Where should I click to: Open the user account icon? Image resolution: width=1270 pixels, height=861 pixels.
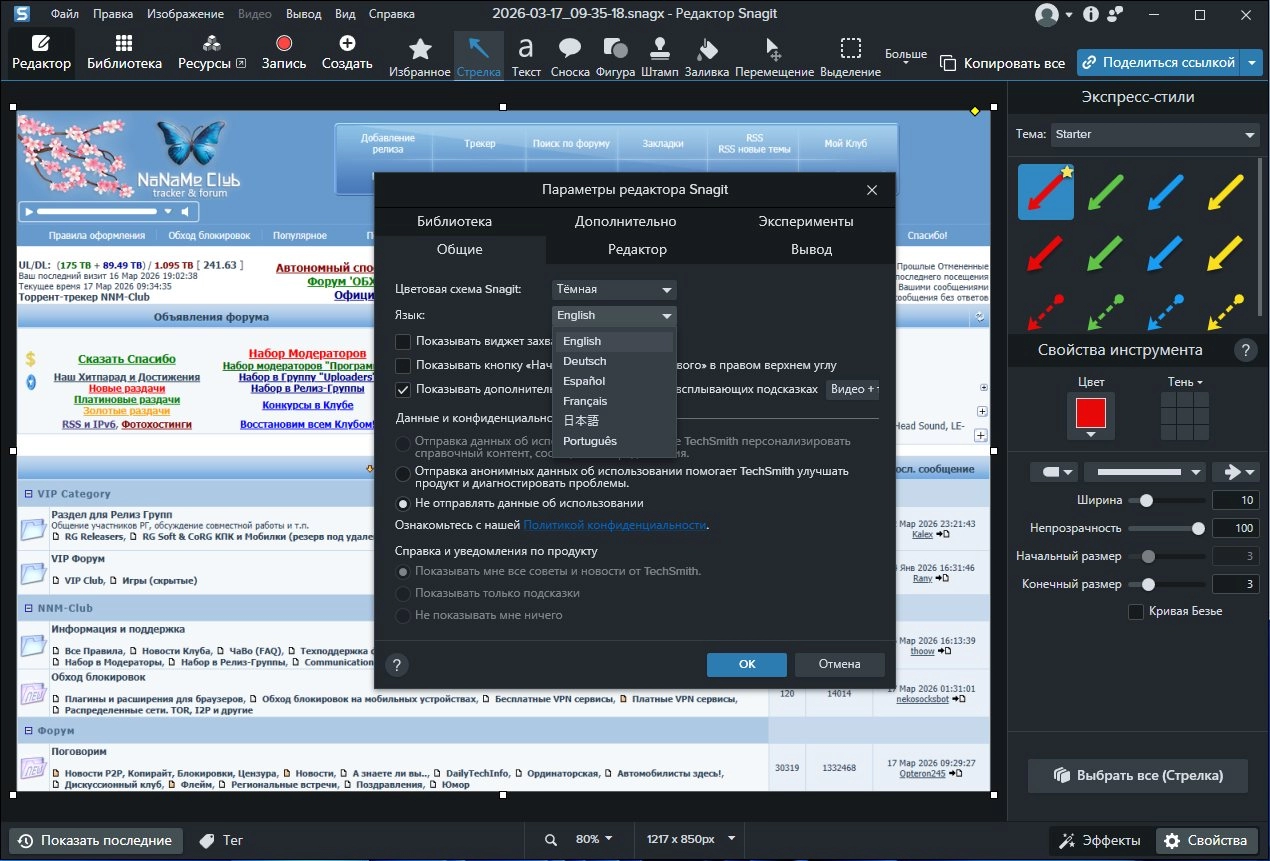1047,14
